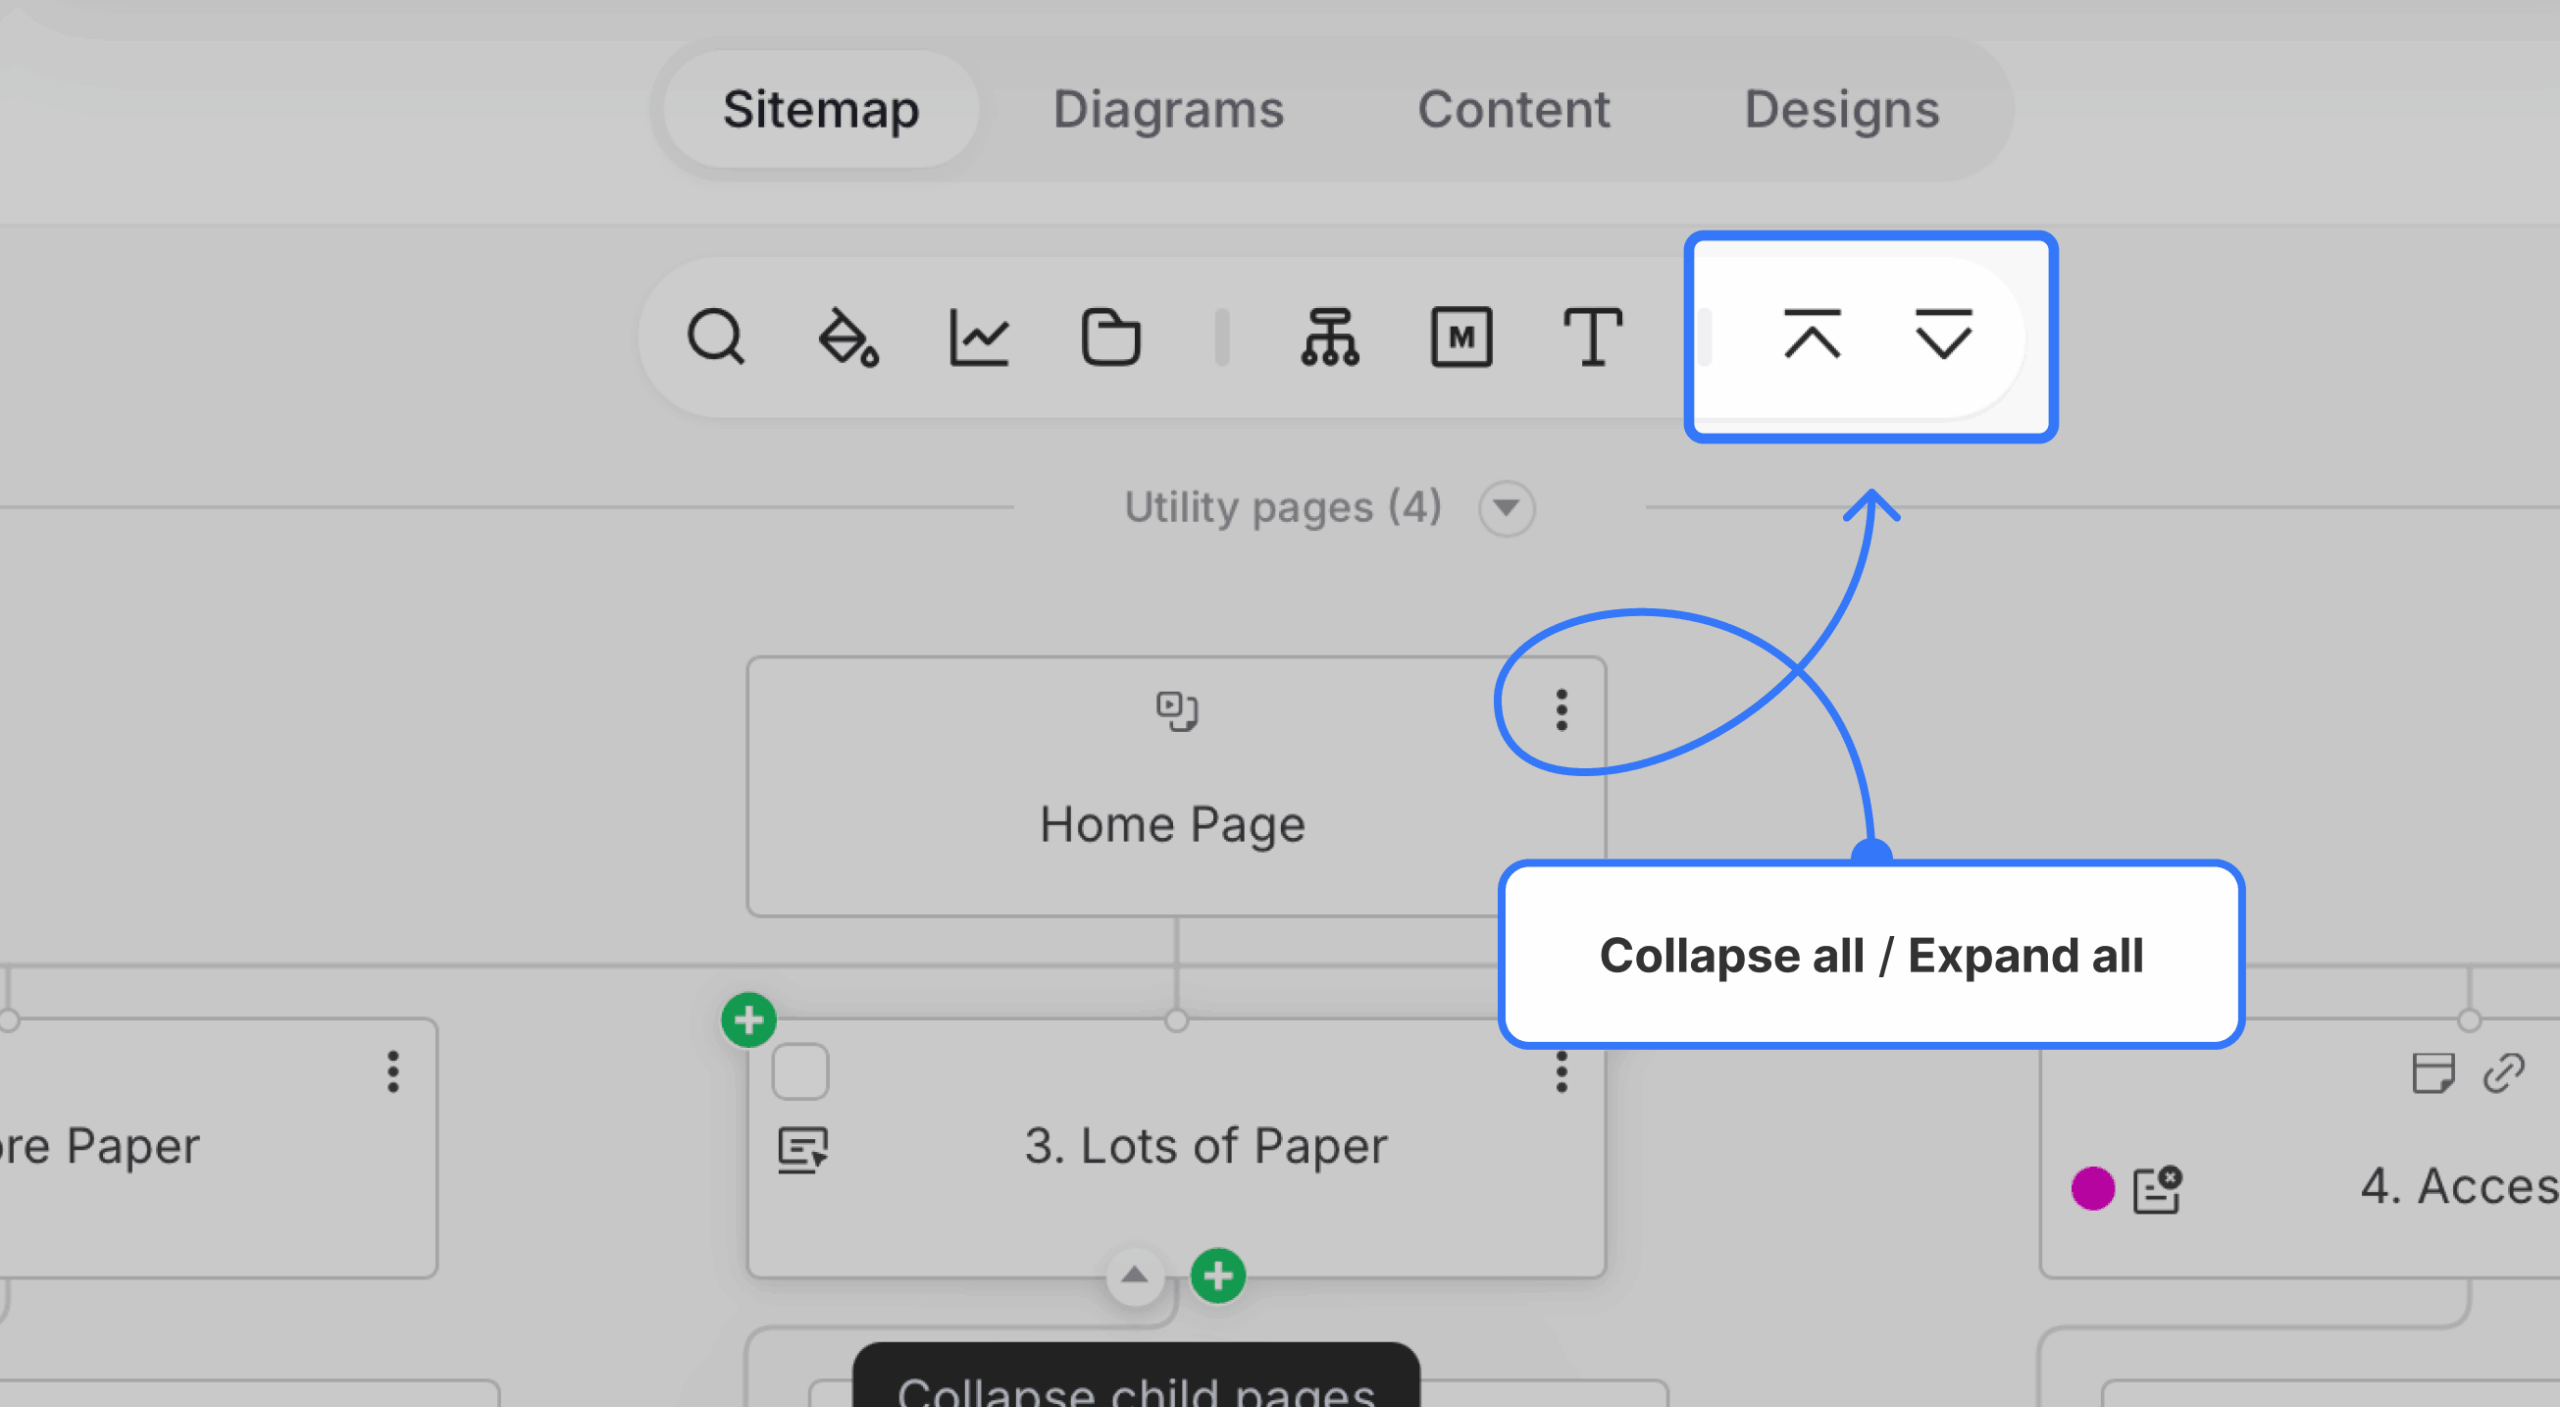Open three-dot menu on the left Paper card

pyautogui.click(x=393, y=1072)
